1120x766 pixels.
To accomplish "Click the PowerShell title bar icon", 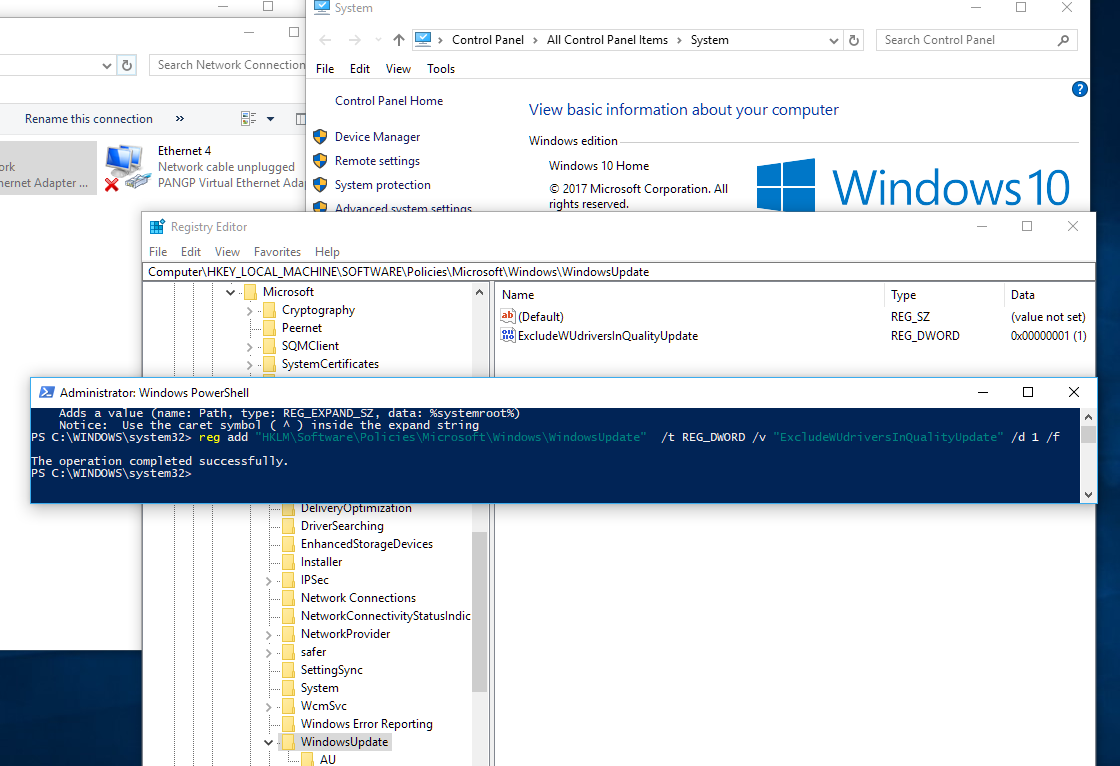I will [x=46, y=392].
